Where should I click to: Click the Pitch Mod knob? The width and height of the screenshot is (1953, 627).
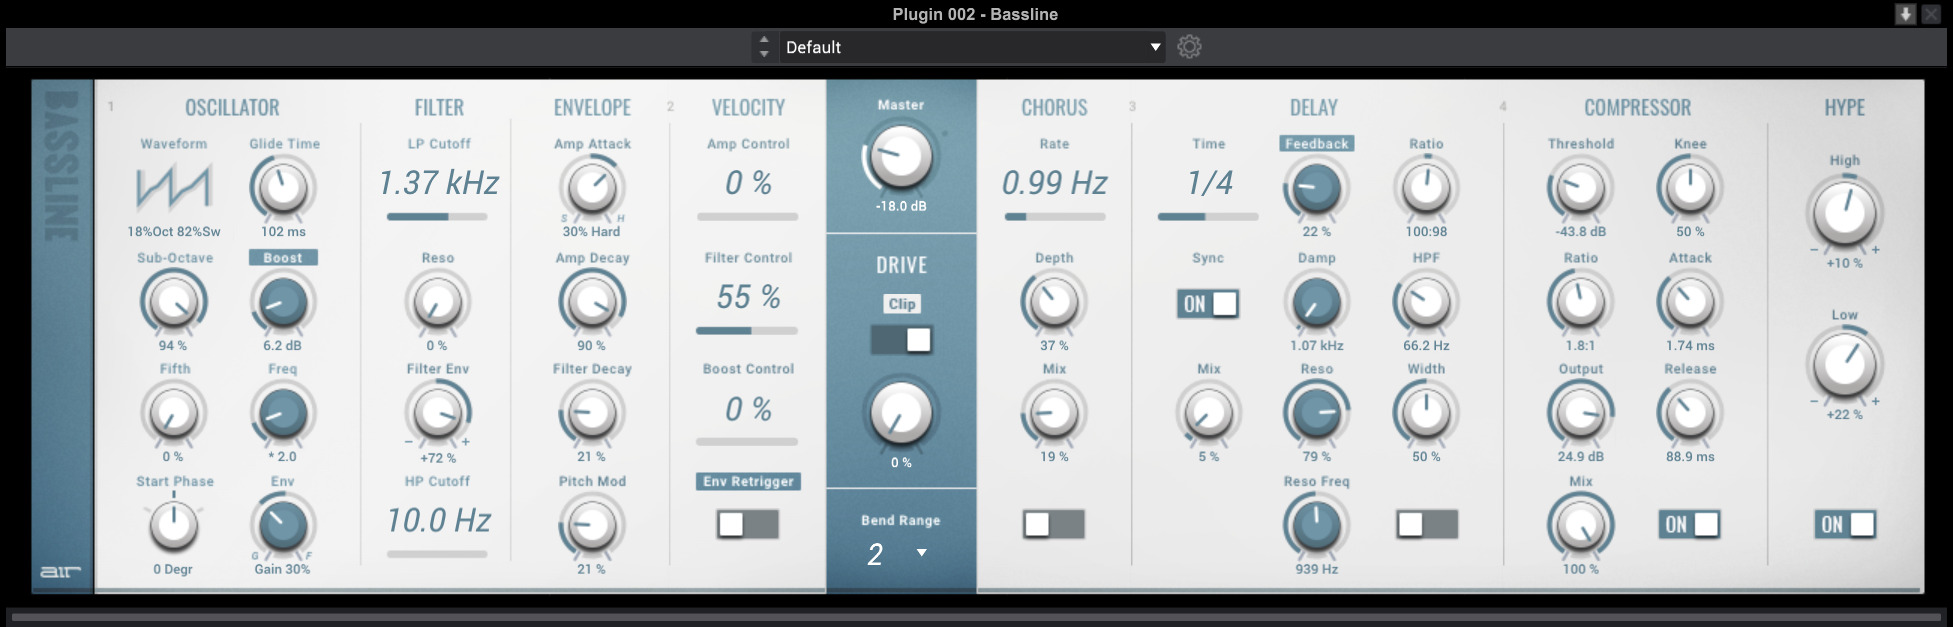(592, 525)
